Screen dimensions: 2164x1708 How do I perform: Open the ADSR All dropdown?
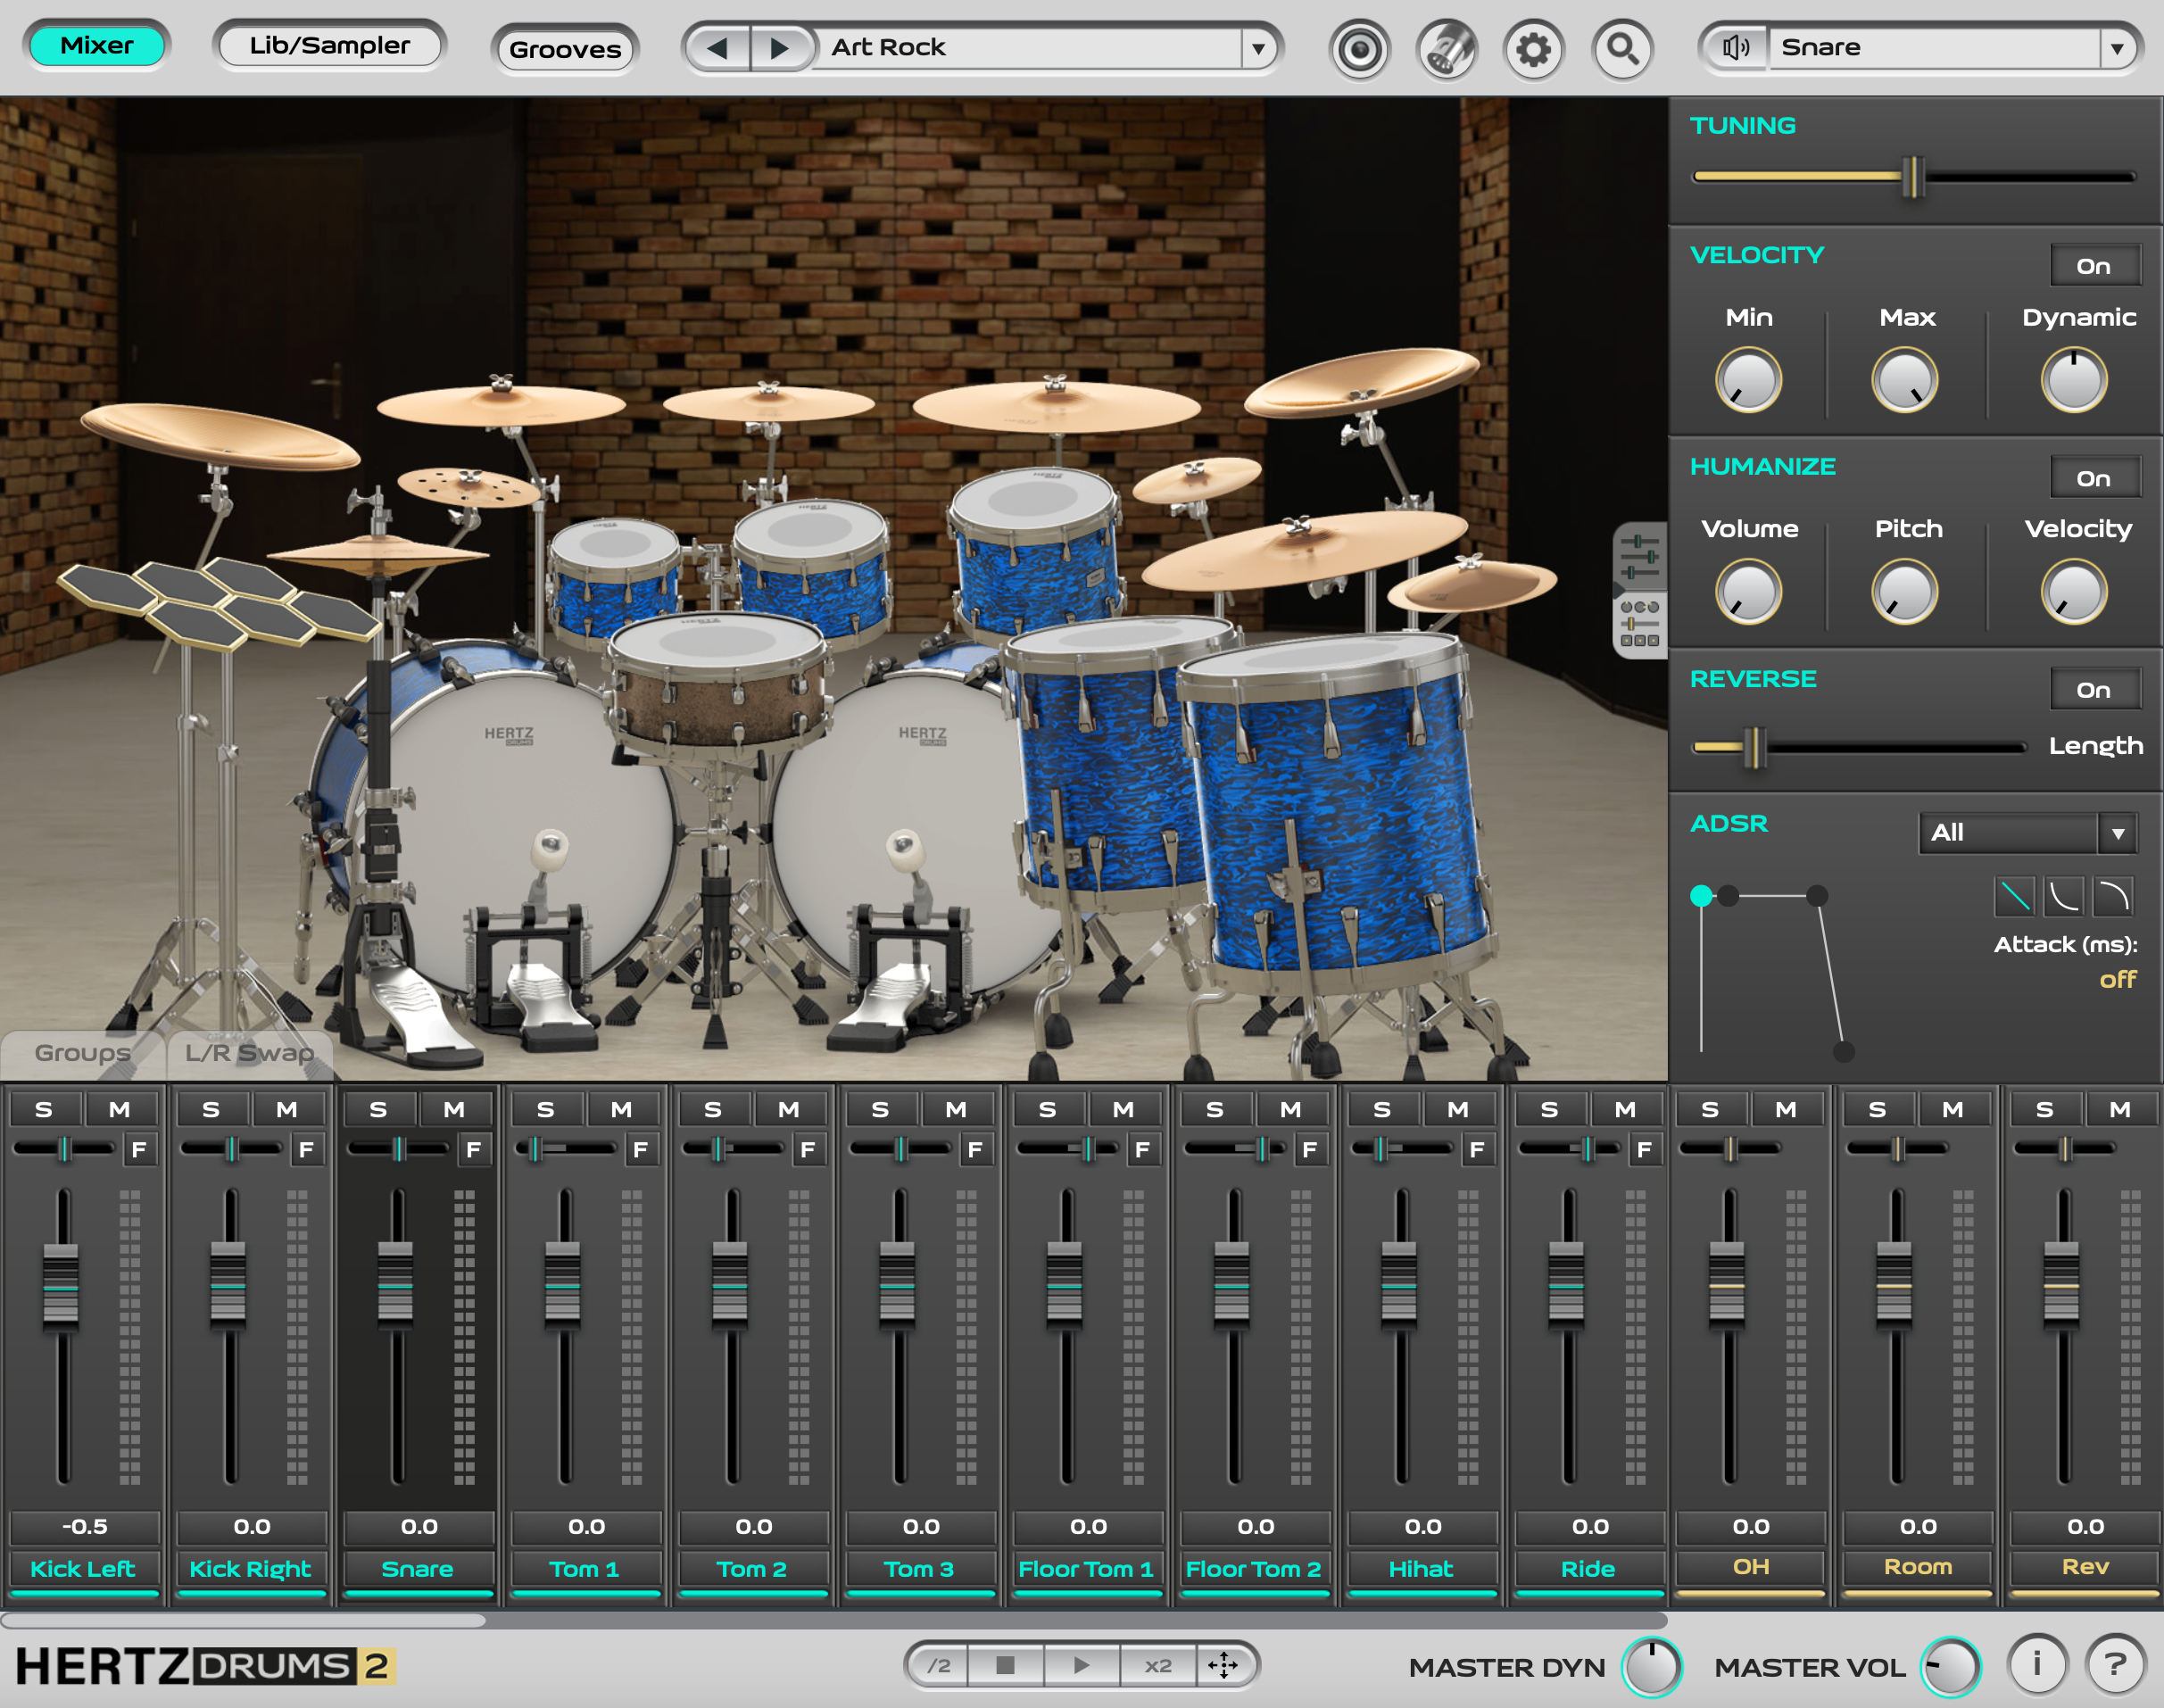(x=2028, y=833)
